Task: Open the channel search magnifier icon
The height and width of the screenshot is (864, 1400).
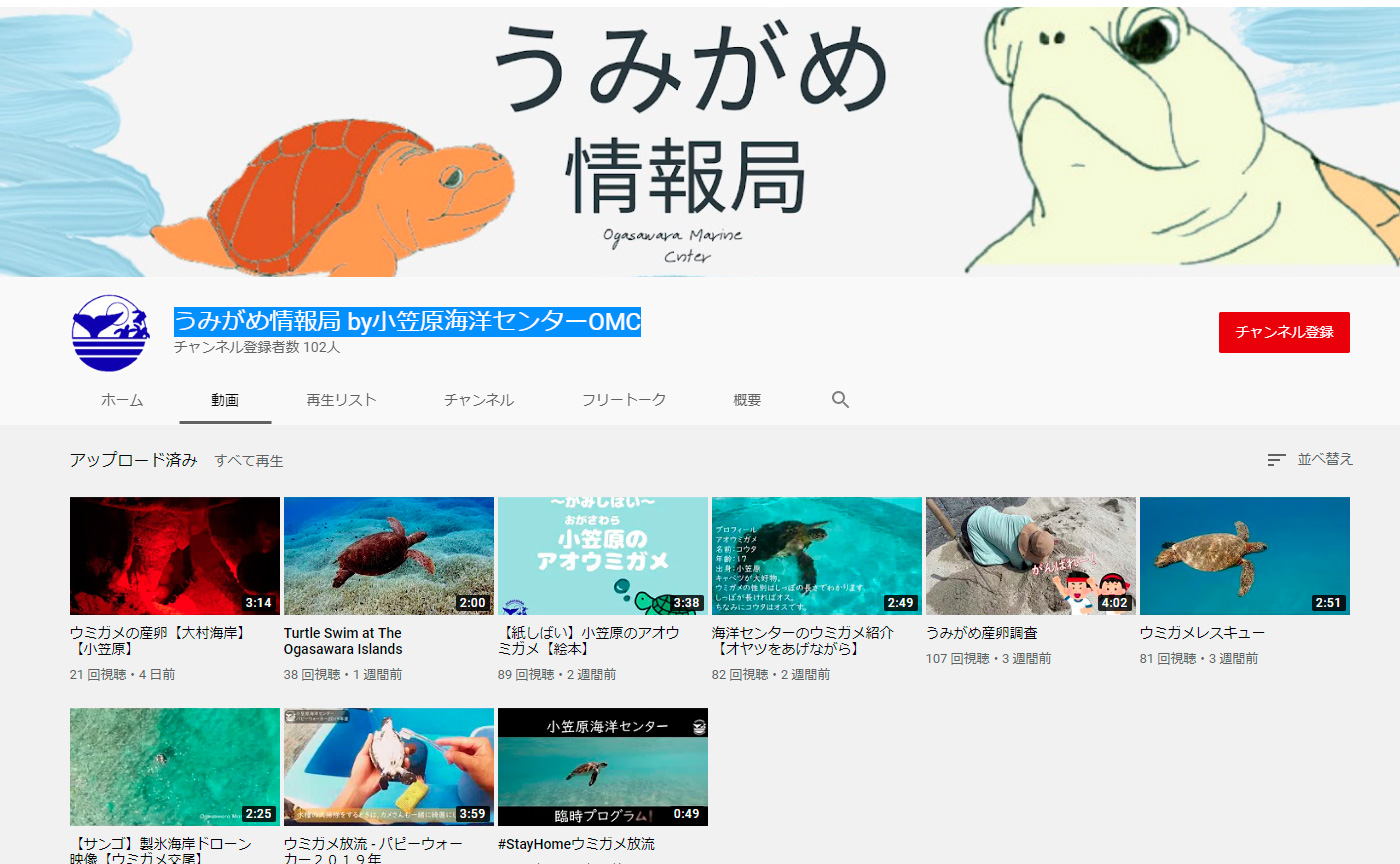Action: pos(840,400)
